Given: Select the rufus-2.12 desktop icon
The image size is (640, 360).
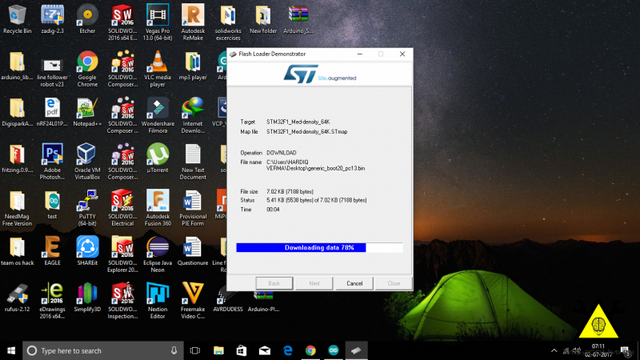Looking at the screenshot, I should (x=17, y=298).
